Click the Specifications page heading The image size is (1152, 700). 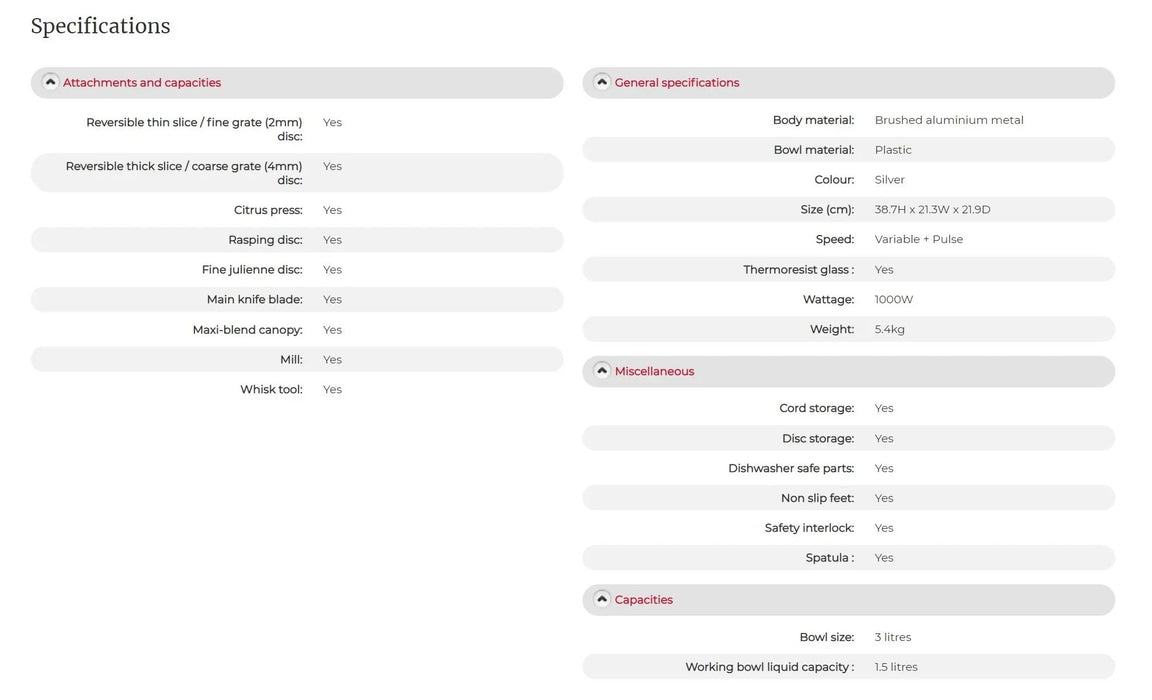coord(100,26)
